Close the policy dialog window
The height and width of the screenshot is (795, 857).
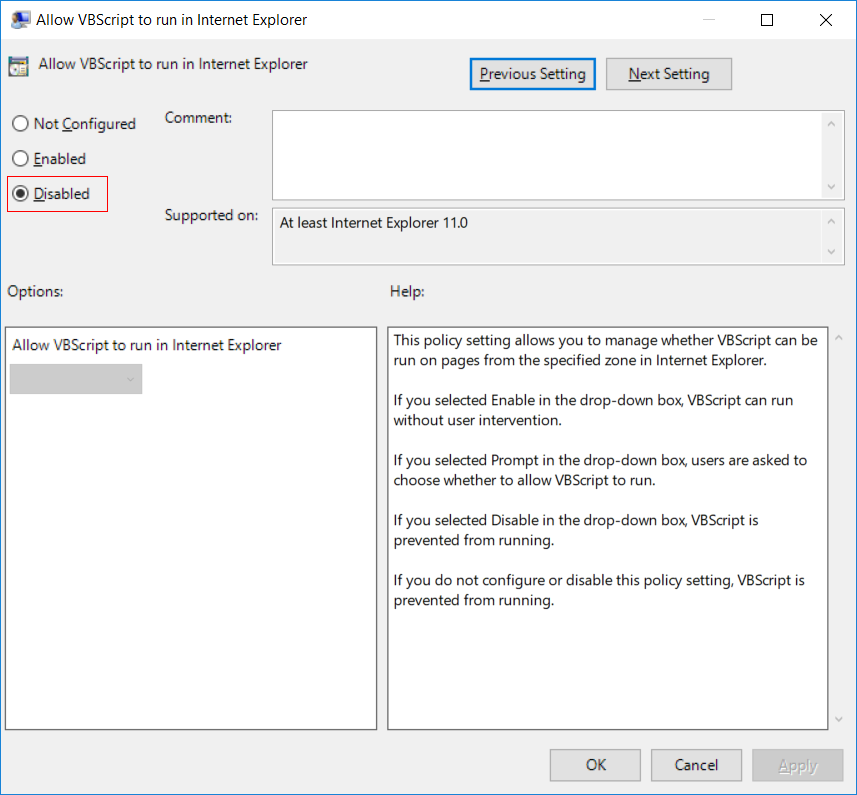[826, 20]
